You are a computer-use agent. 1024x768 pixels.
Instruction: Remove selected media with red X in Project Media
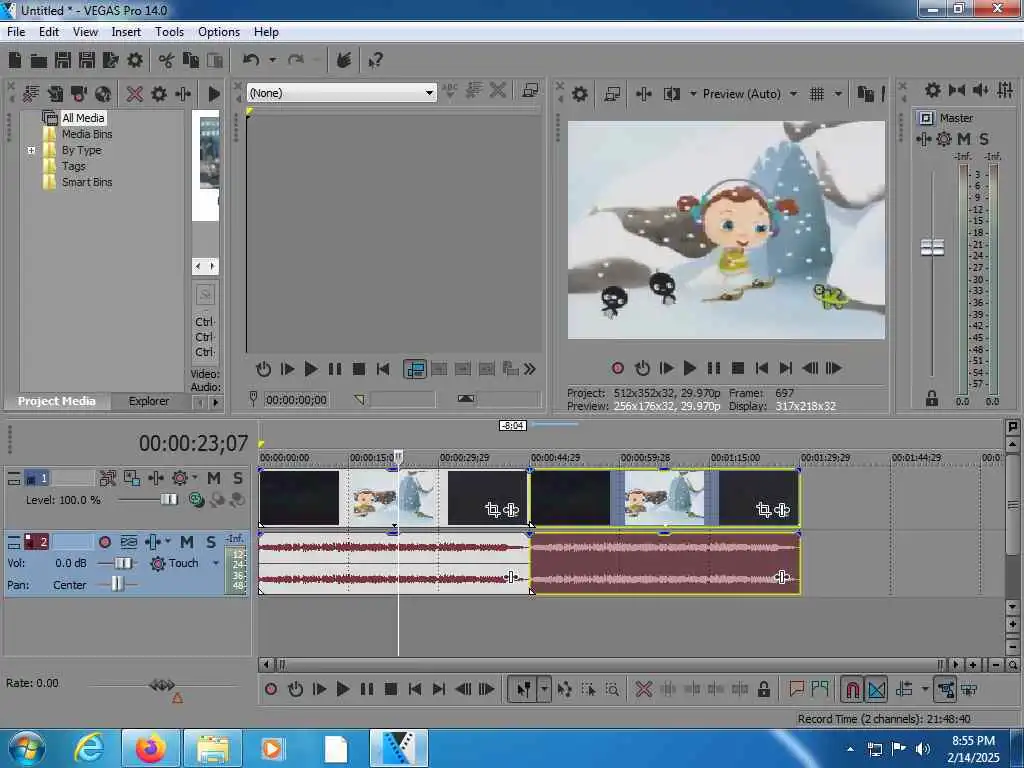click(135, 94)
